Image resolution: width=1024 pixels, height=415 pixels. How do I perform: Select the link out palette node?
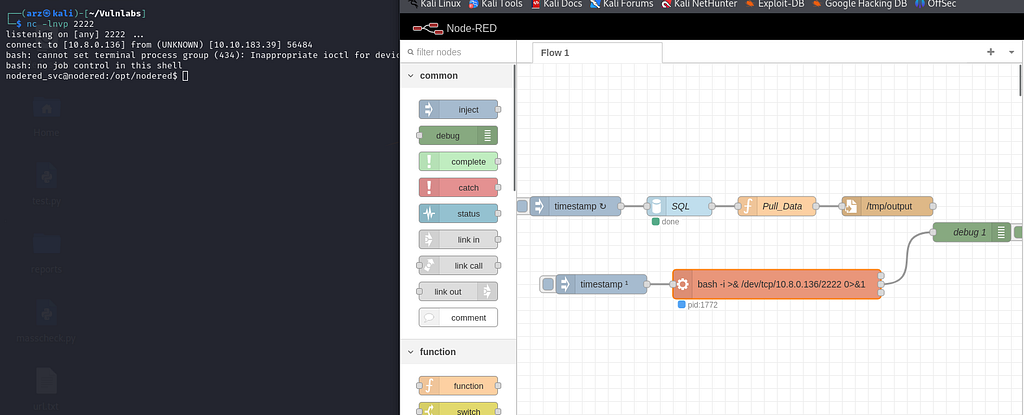[x=458, y=291]
